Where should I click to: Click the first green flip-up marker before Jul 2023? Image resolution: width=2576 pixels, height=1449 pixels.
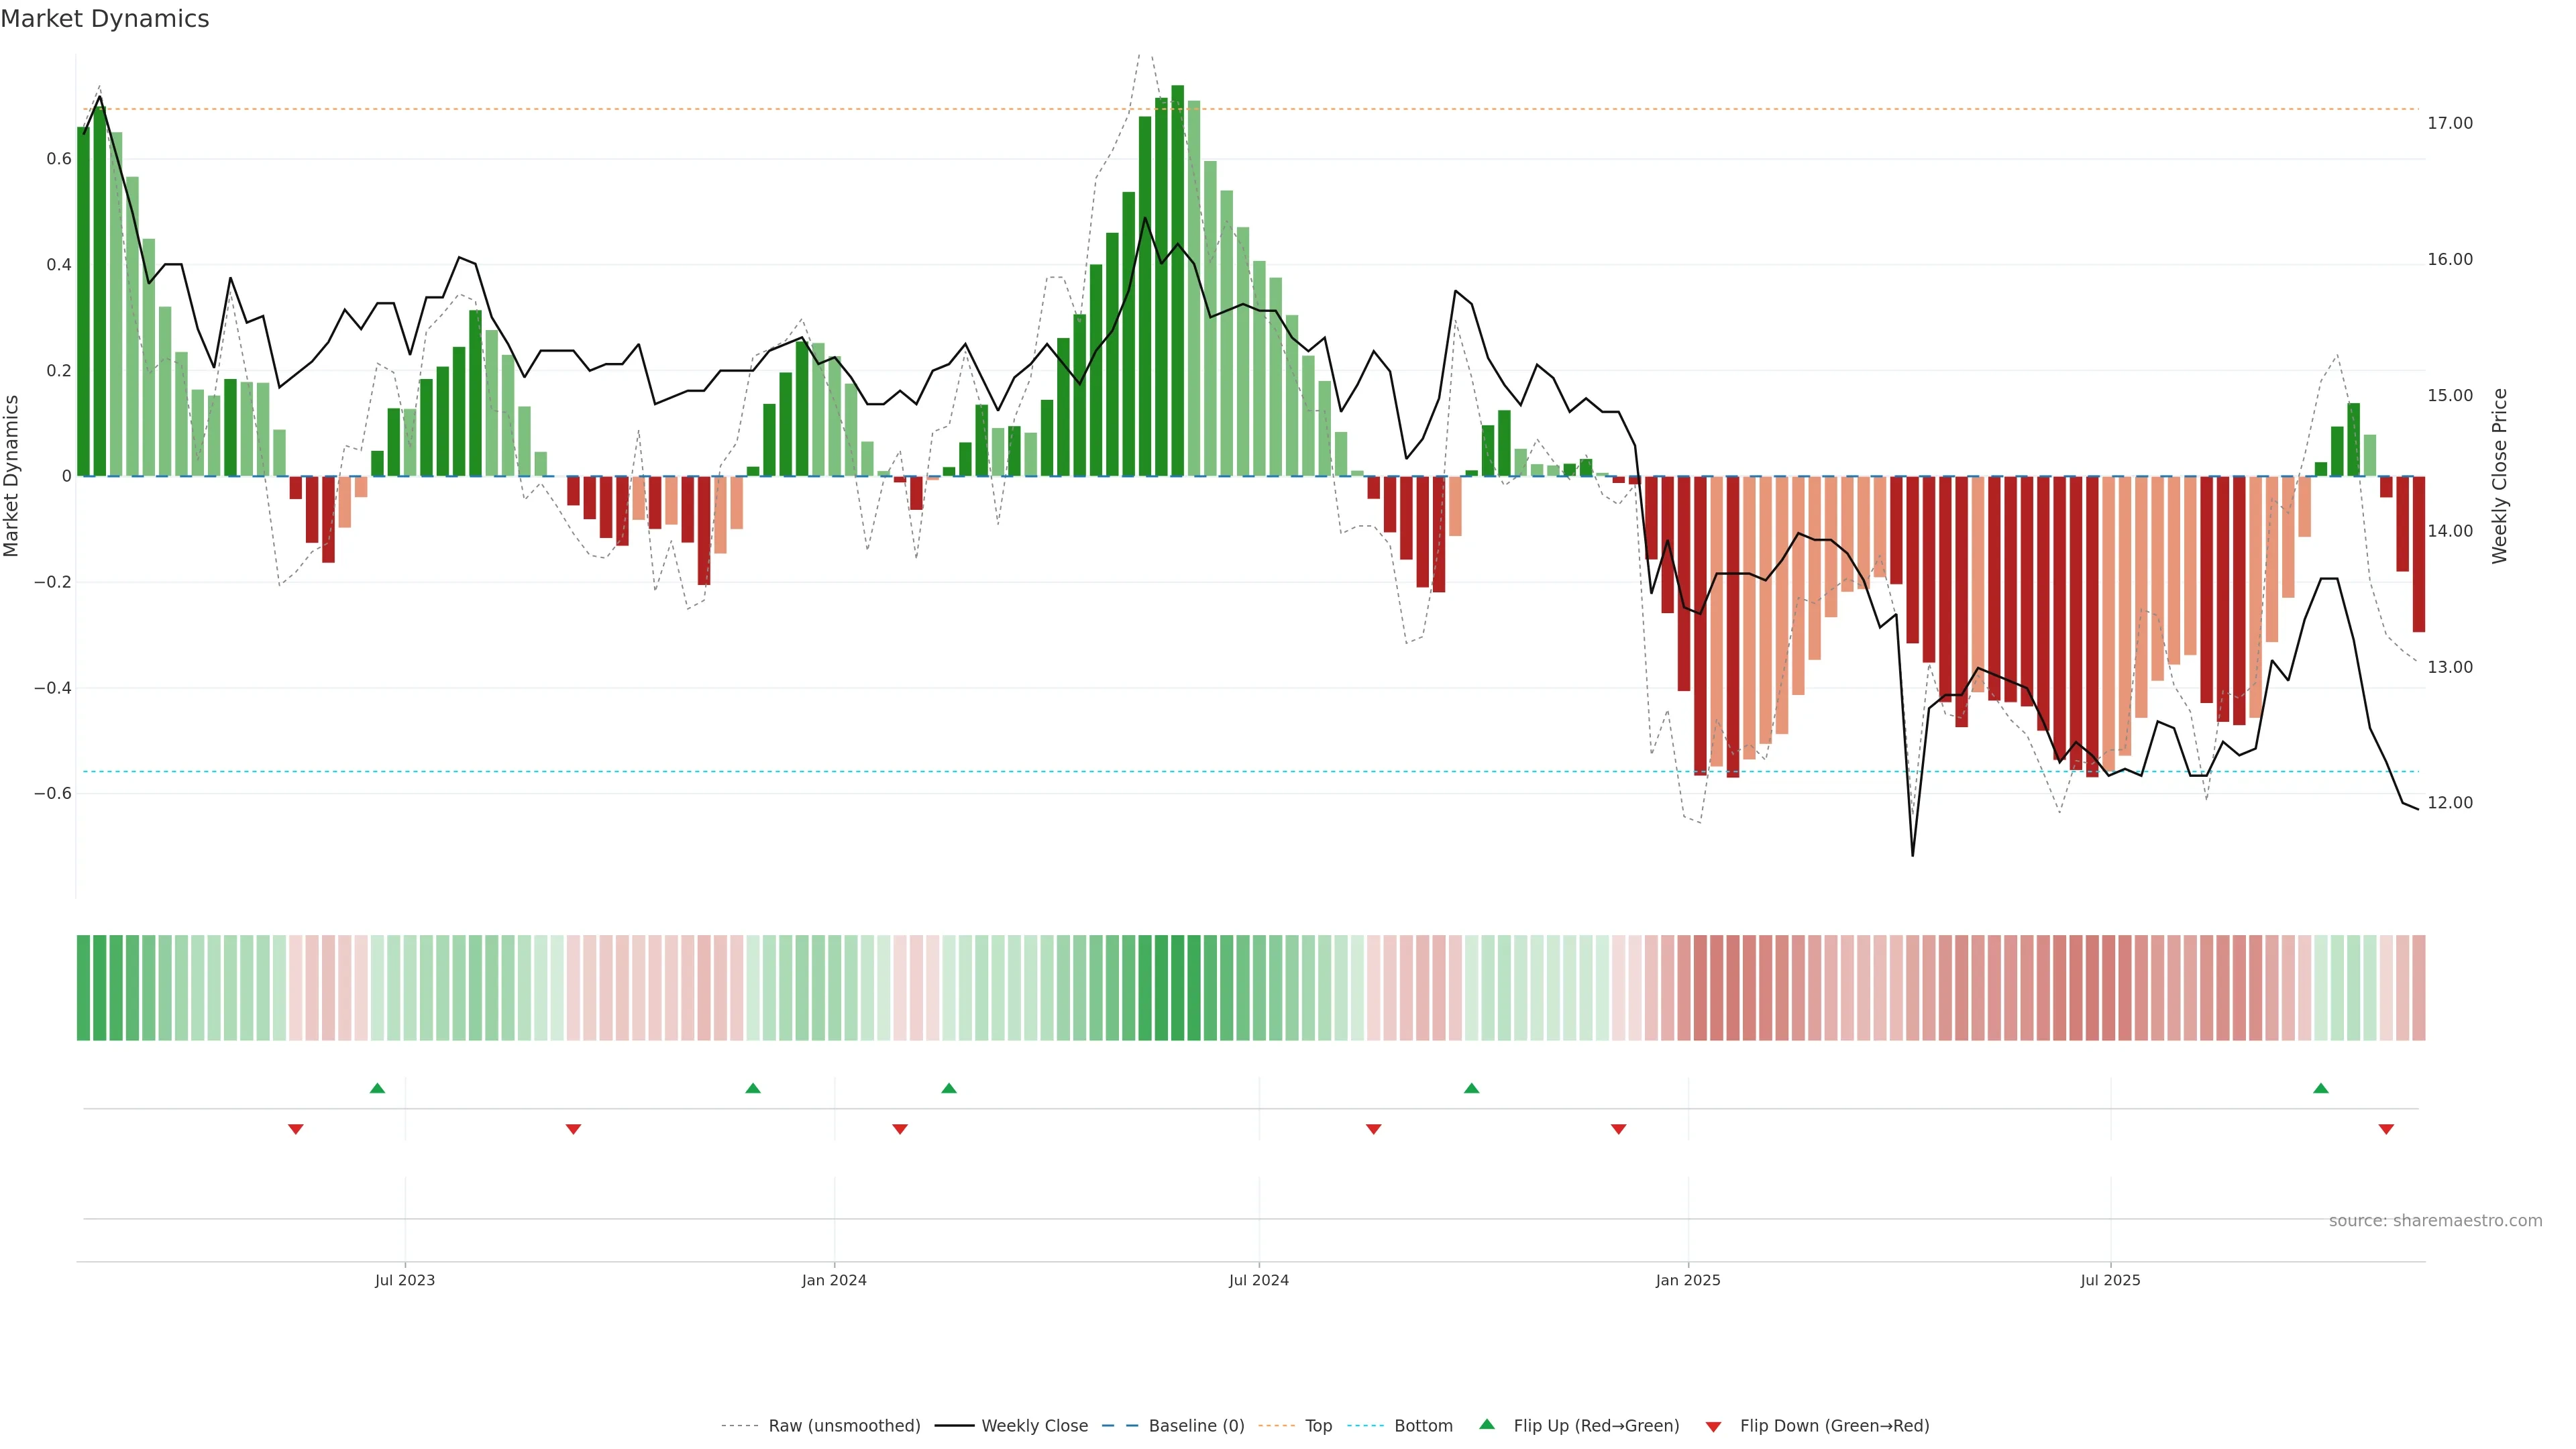[x=377, y=1088]
